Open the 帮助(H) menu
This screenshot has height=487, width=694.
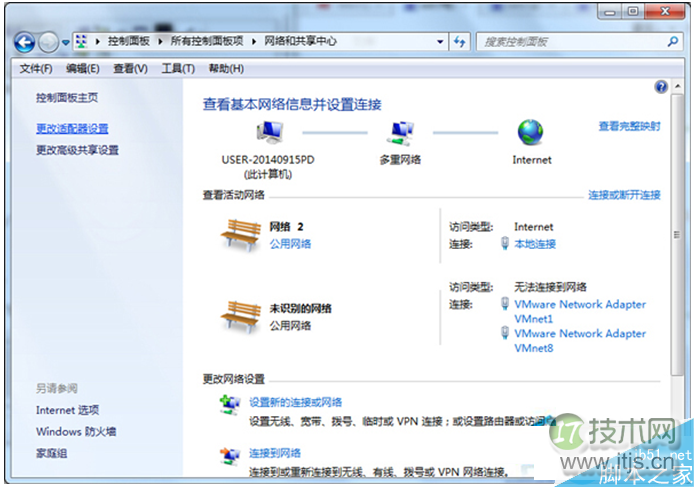[x=226, y=69]
